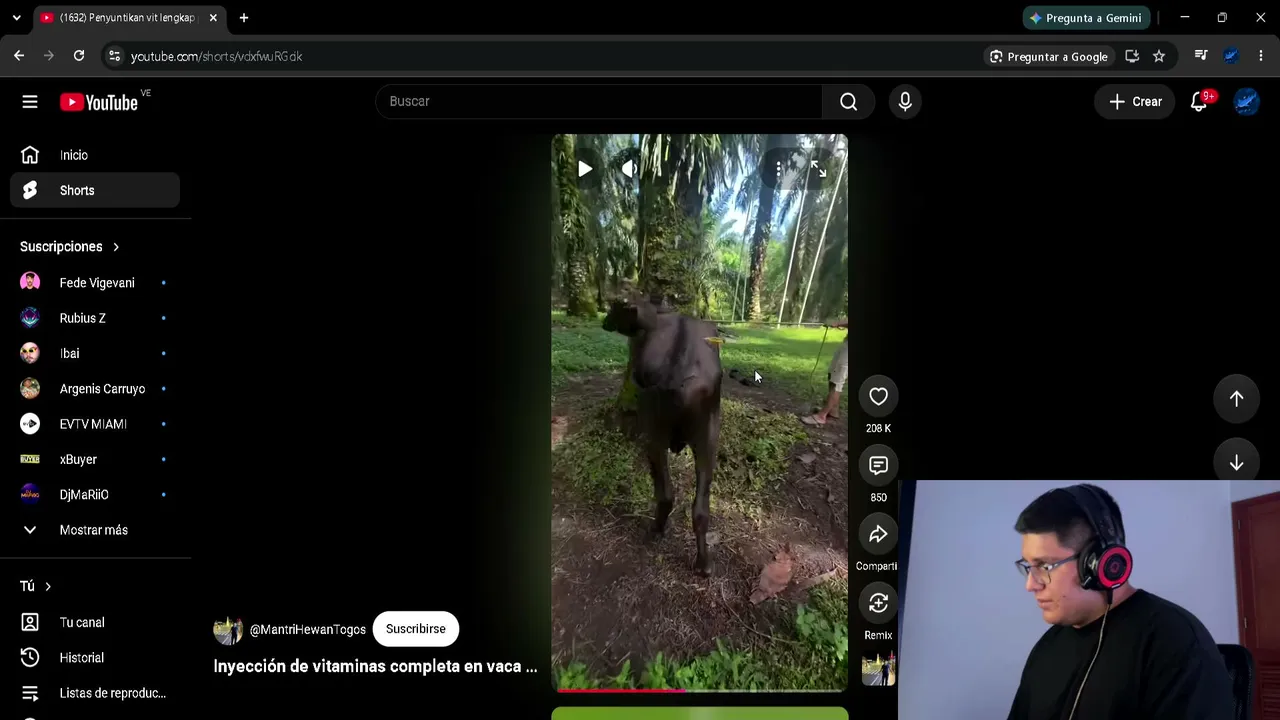
Task: Mute the Short with the volume icon
Action: [629, 169]
